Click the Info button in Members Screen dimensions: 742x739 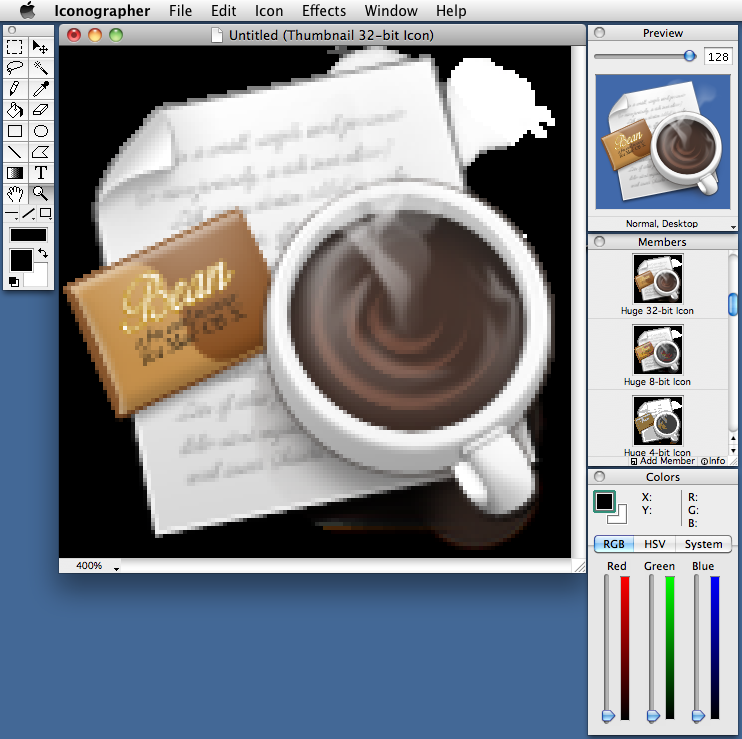pyautogui.click(x=713, y=461)
